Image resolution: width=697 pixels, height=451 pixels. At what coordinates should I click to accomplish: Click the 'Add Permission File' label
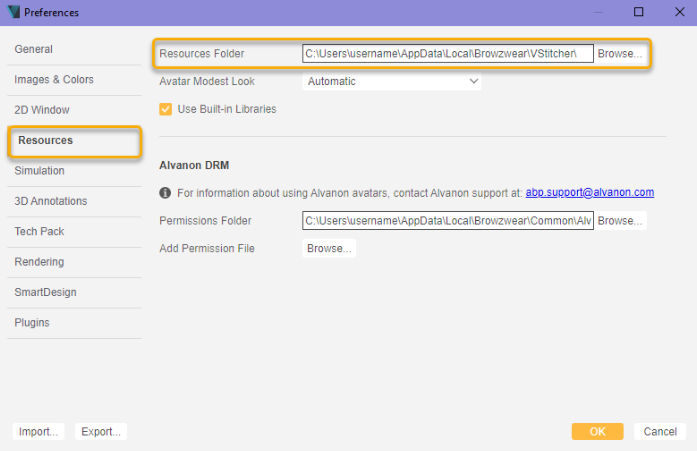(207, 248)
